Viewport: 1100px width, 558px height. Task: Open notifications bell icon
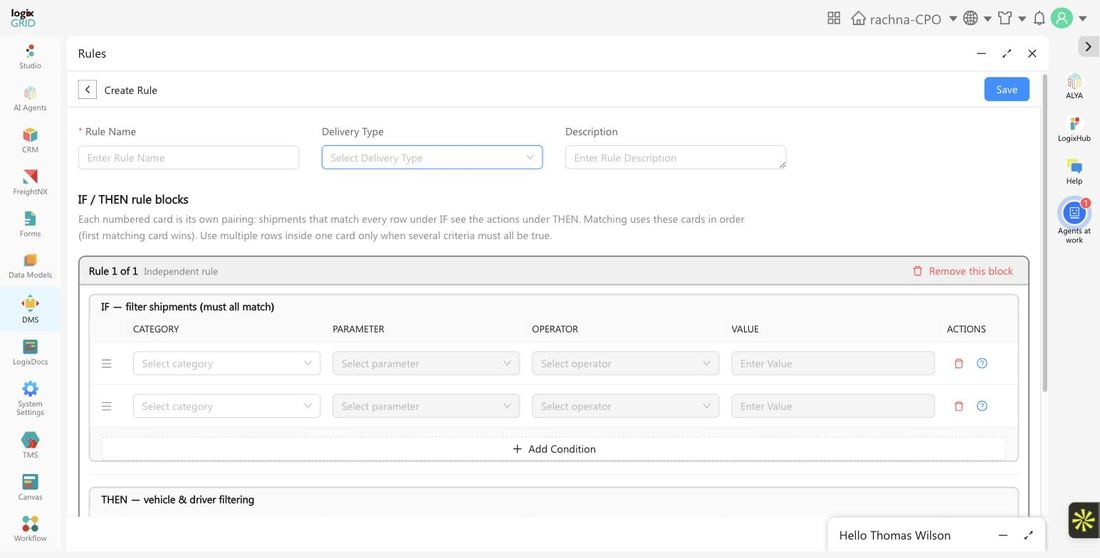point(1040,18)
